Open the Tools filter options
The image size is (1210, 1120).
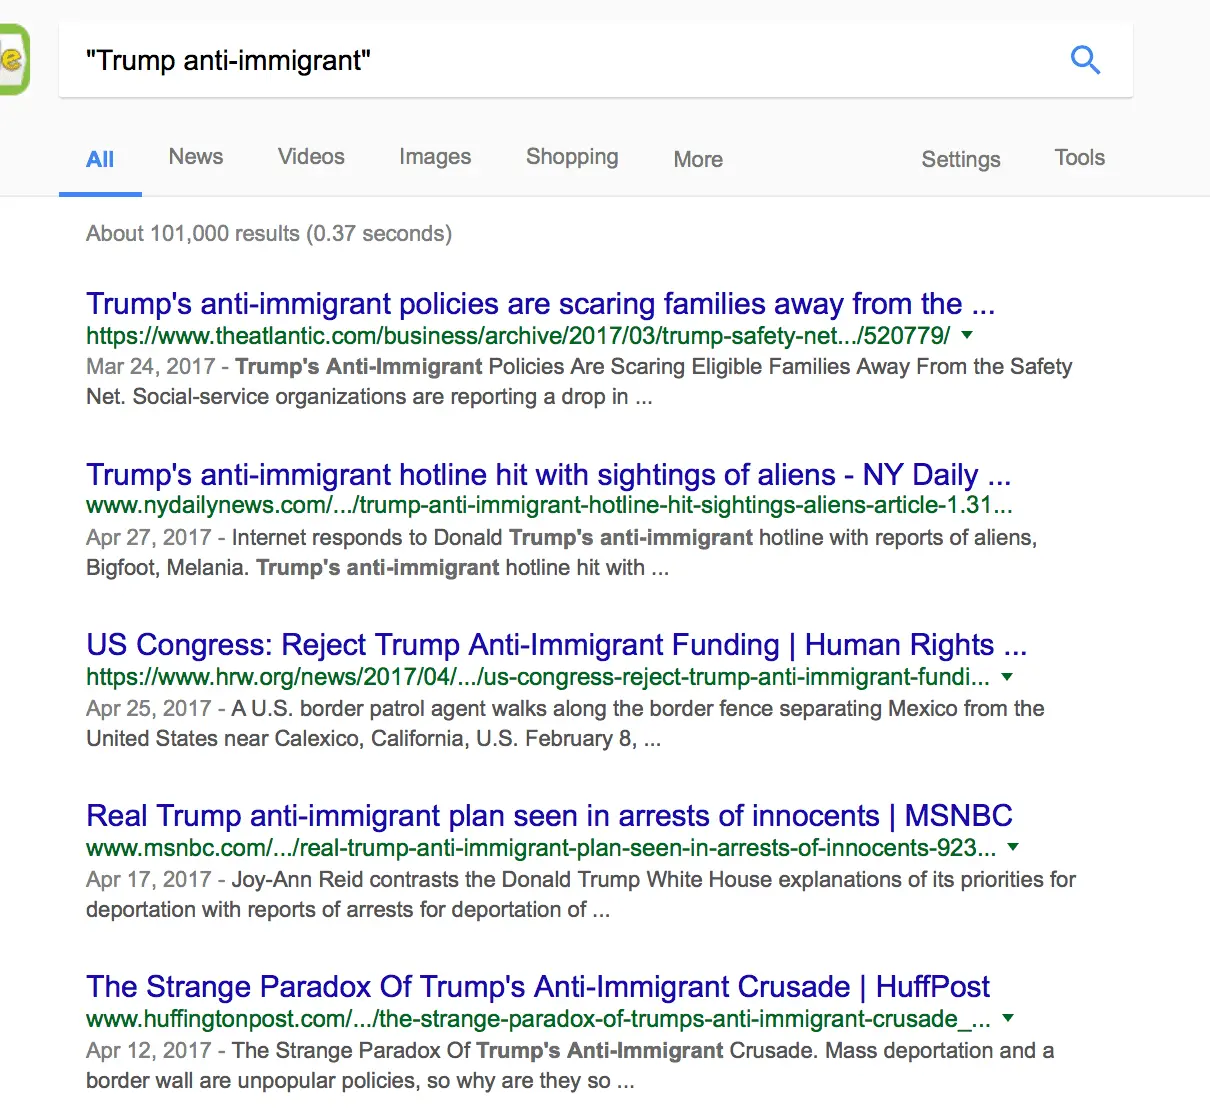[x=1079, y=158]
